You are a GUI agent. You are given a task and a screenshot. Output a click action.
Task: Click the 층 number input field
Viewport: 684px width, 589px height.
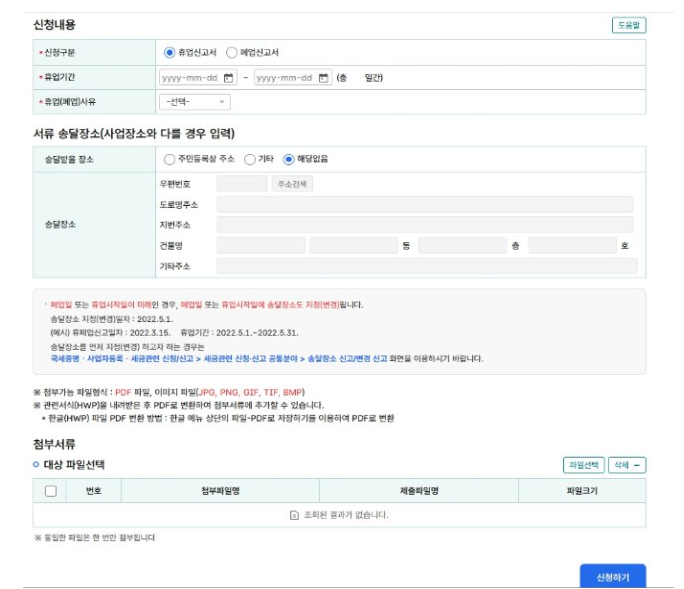(x=463, y=246)
